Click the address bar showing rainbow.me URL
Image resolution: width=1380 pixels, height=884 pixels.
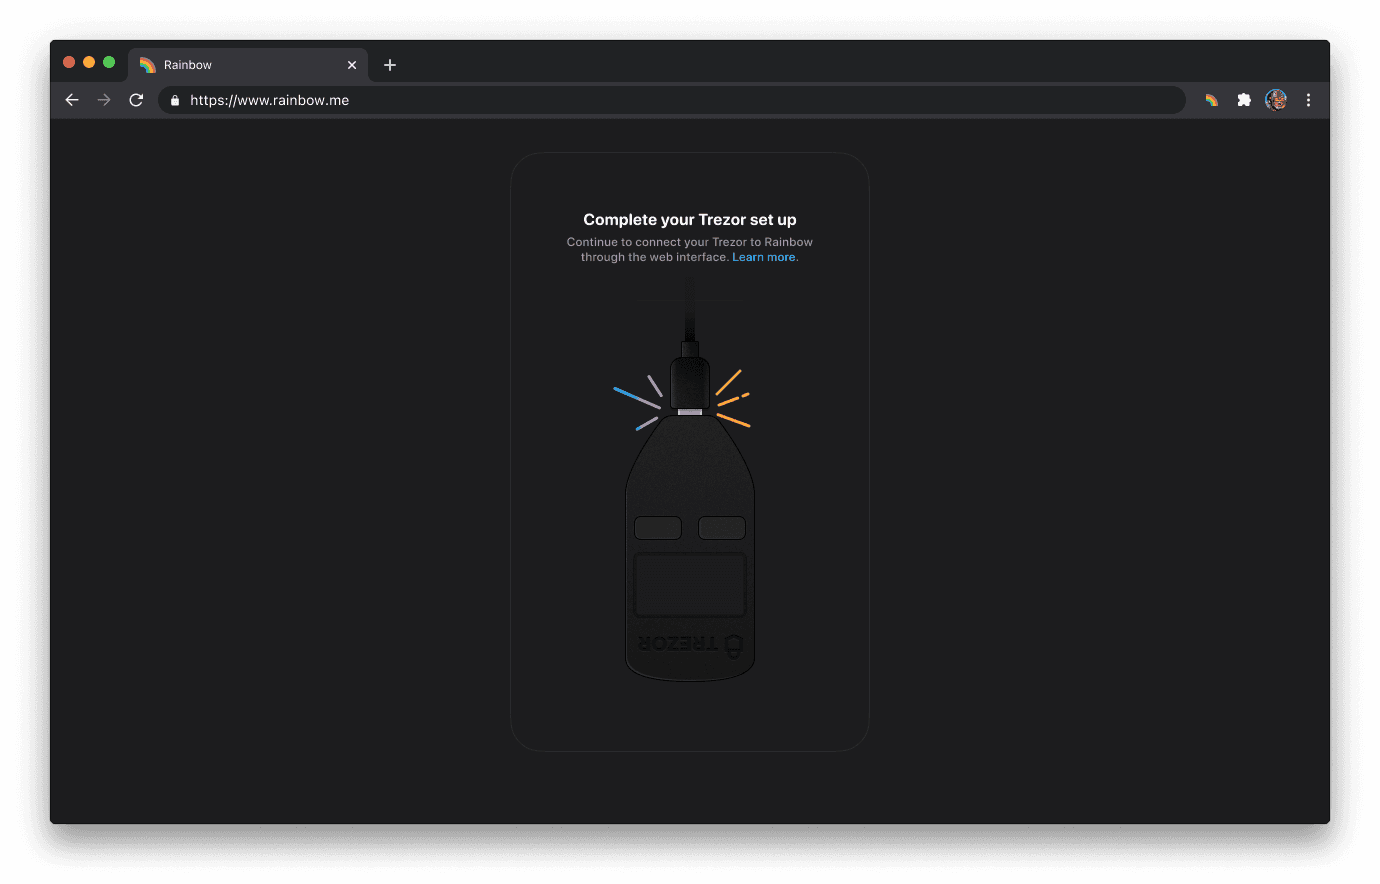pyautogui.click(x=672, y=100)
